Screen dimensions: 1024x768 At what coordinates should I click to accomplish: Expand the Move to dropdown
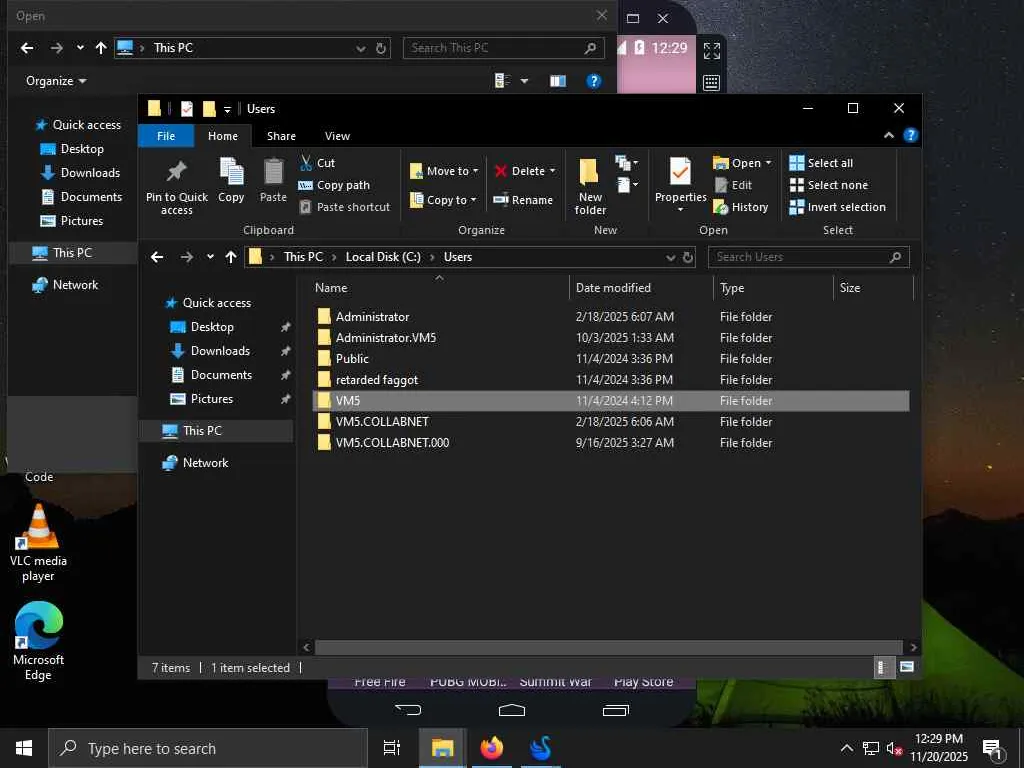475,171
